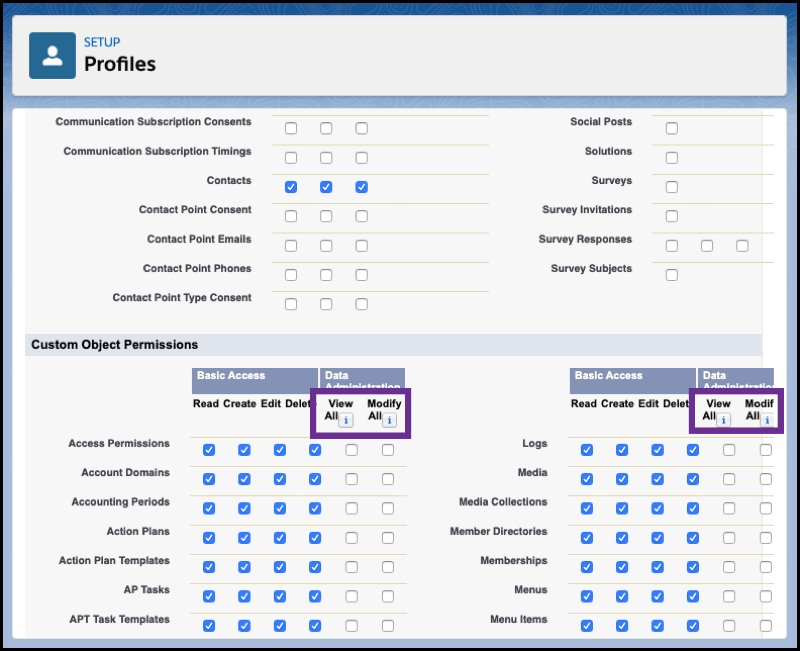Uncheck second checkbox in Contacts row
The width and height of the screenshot is (800, 651).
(326, 187)
